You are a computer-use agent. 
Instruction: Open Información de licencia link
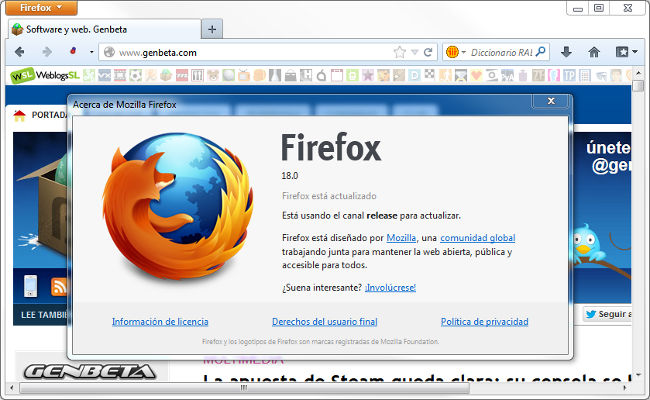tap(160, 321)
